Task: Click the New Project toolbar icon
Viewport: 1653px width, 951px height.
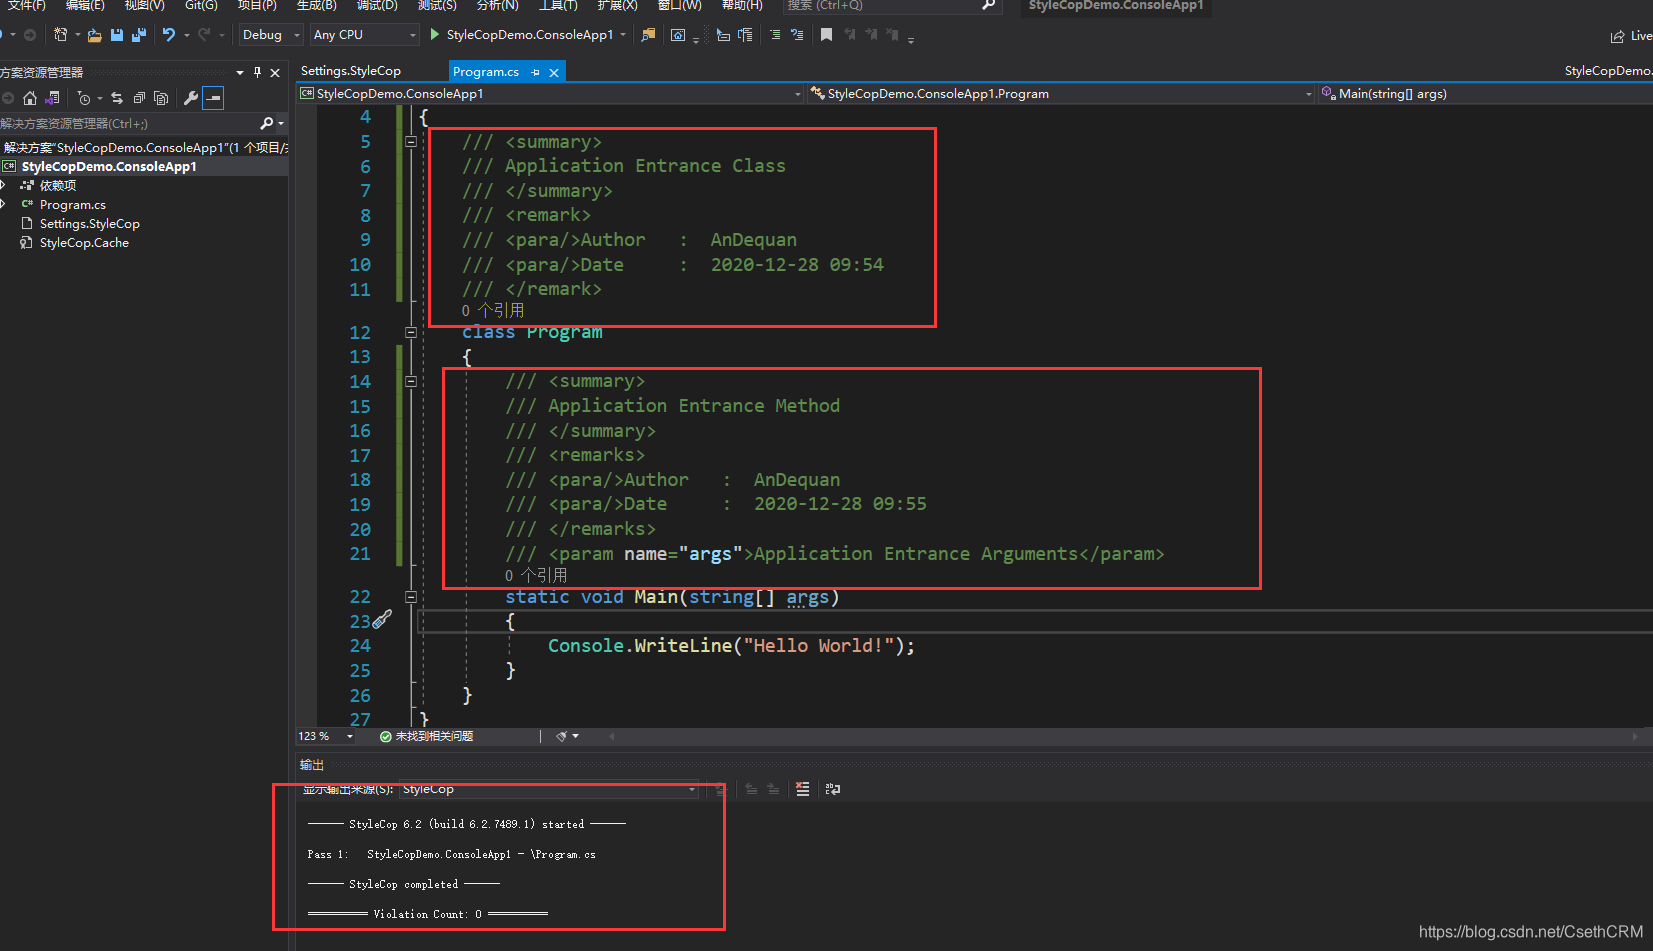Action: [61, 35]
